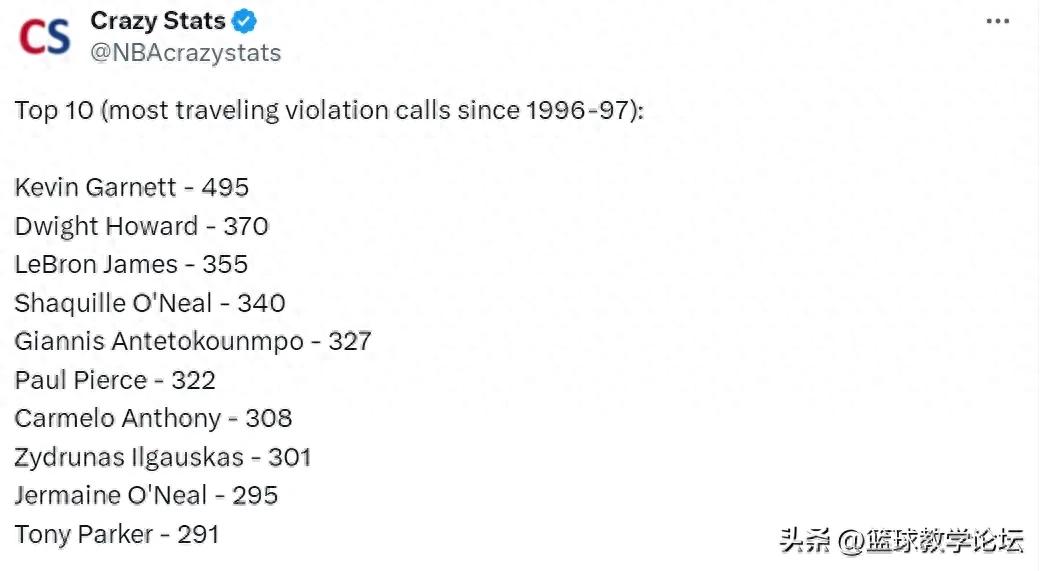Click the @NBAcrazystats handle
This screenshot has width=1041, height=571.
click(186, 53)
